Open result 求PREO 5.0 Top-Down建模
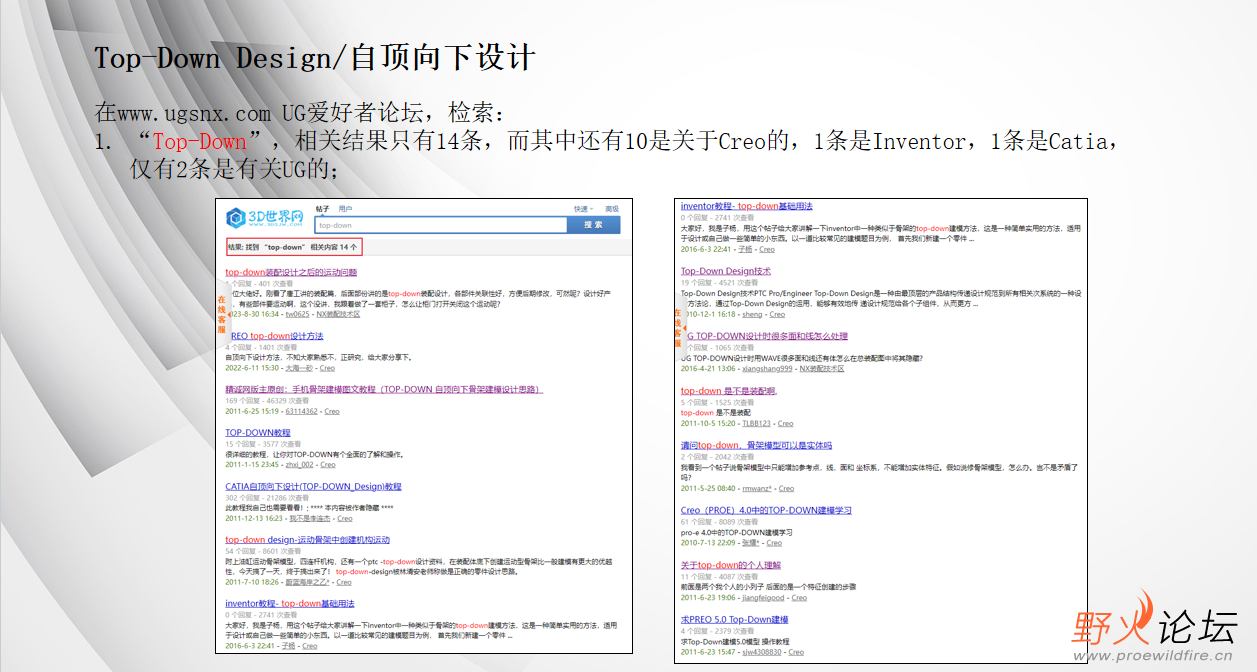This screenshot has width=1257, height=672. [x=734, y=619]
